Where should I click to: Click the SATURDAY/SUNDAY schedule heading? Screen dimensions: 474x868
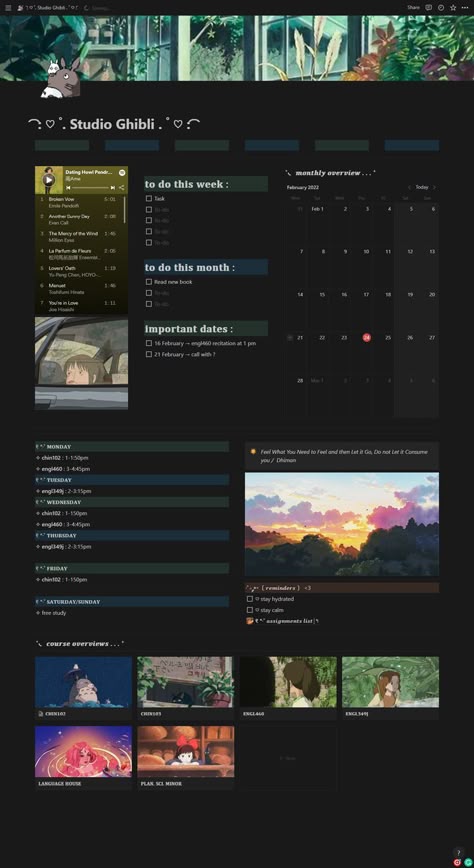(x=132, y=601)
